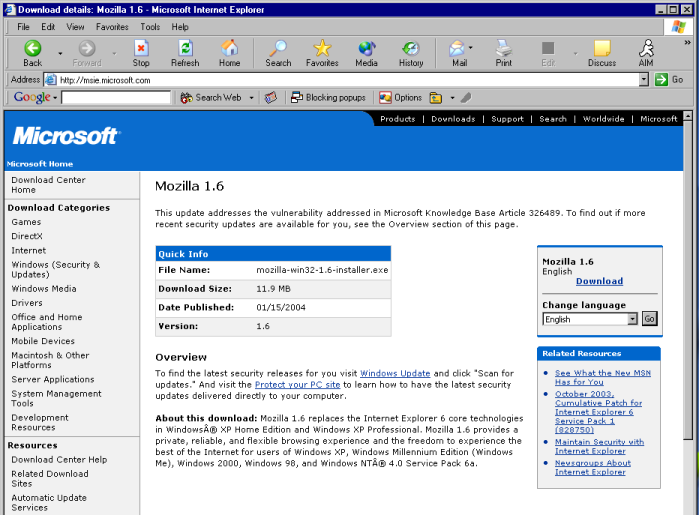
Task: Select Drivers download category
Action: tap(27, 303)
